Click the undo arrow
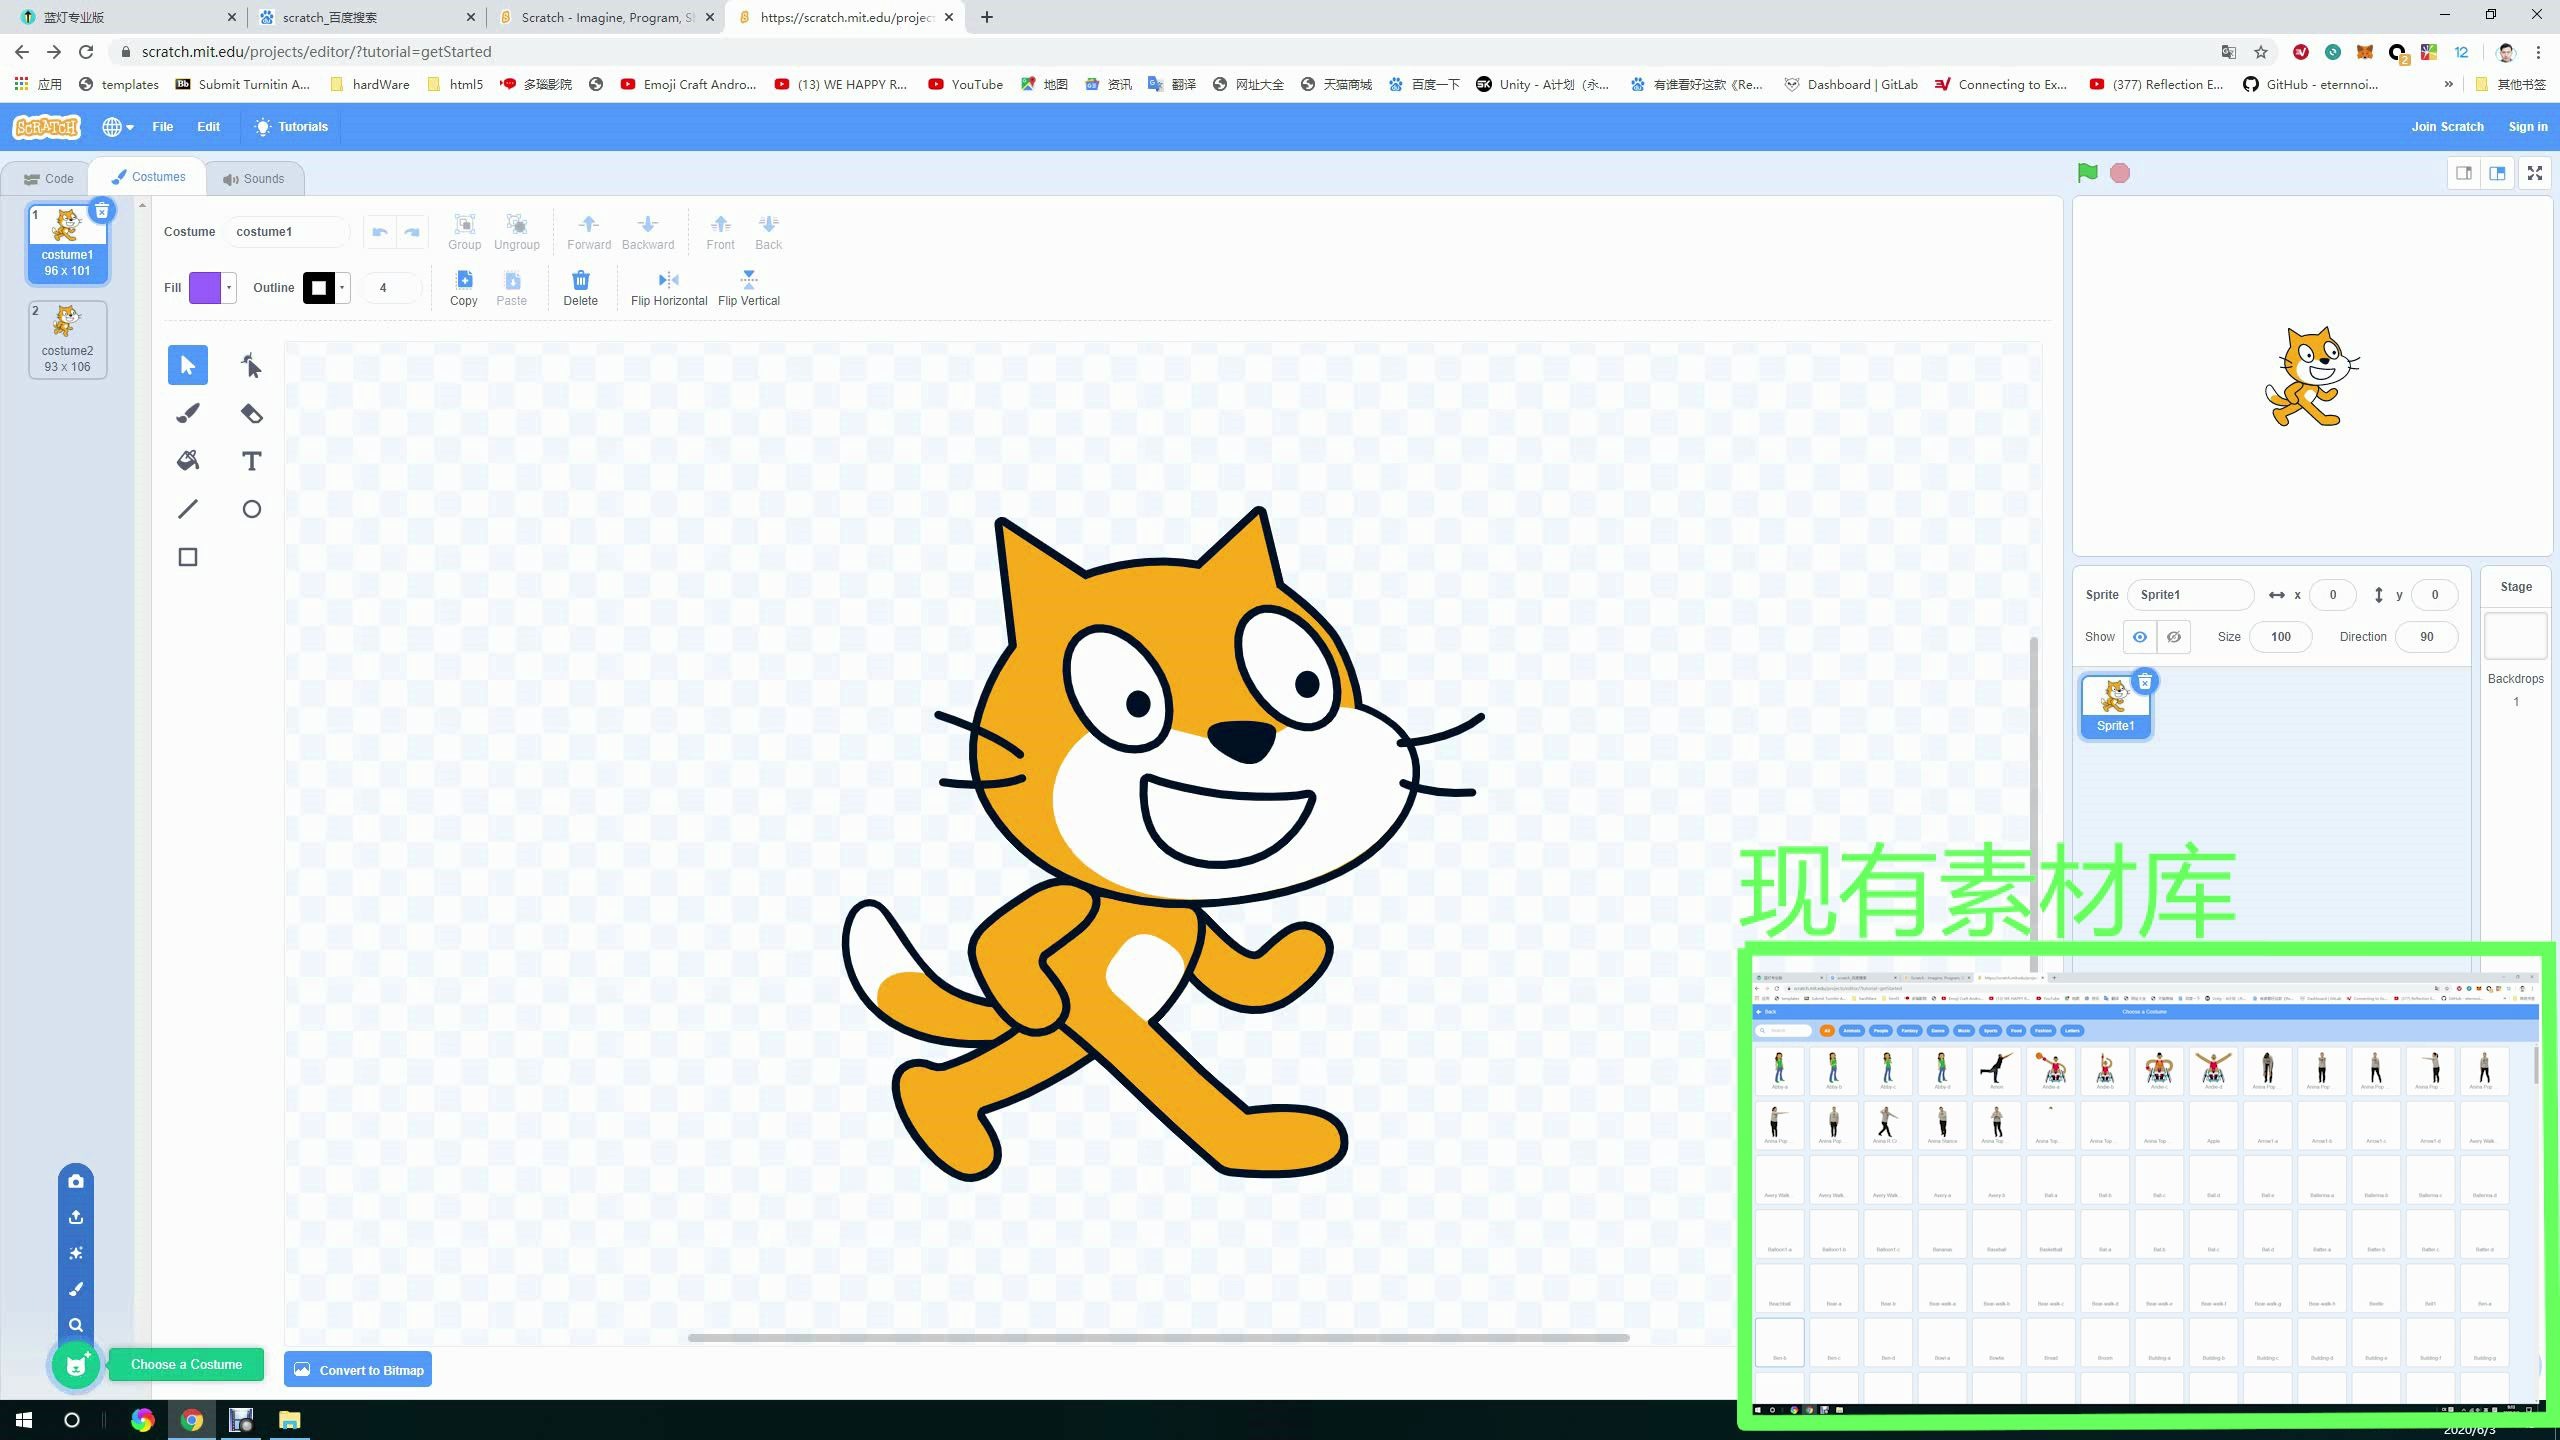This screenshot has height=1440, width=2560. (x=379, y=232)
